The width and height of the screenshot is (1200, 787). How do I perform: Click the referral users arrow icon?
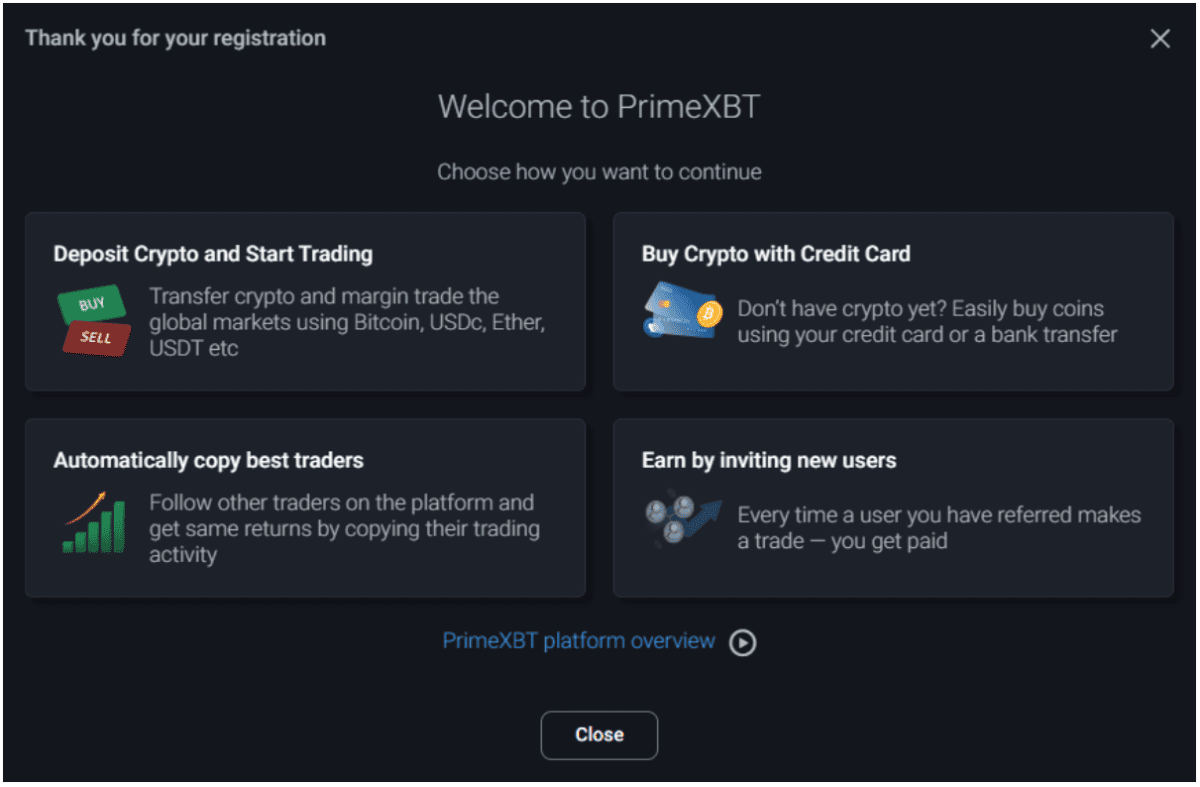[x=682, y=520]
